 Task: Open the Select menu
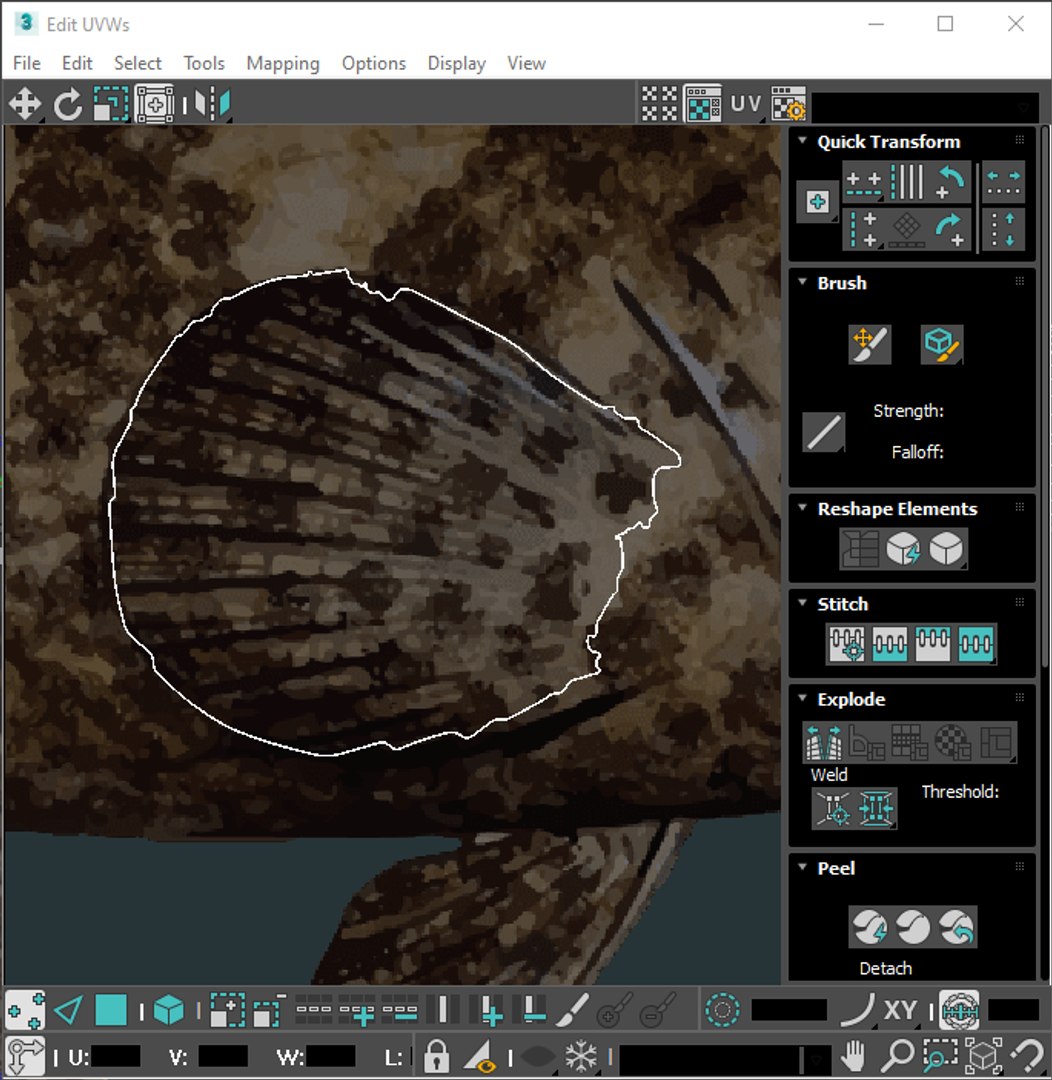[x=138, y=63]
